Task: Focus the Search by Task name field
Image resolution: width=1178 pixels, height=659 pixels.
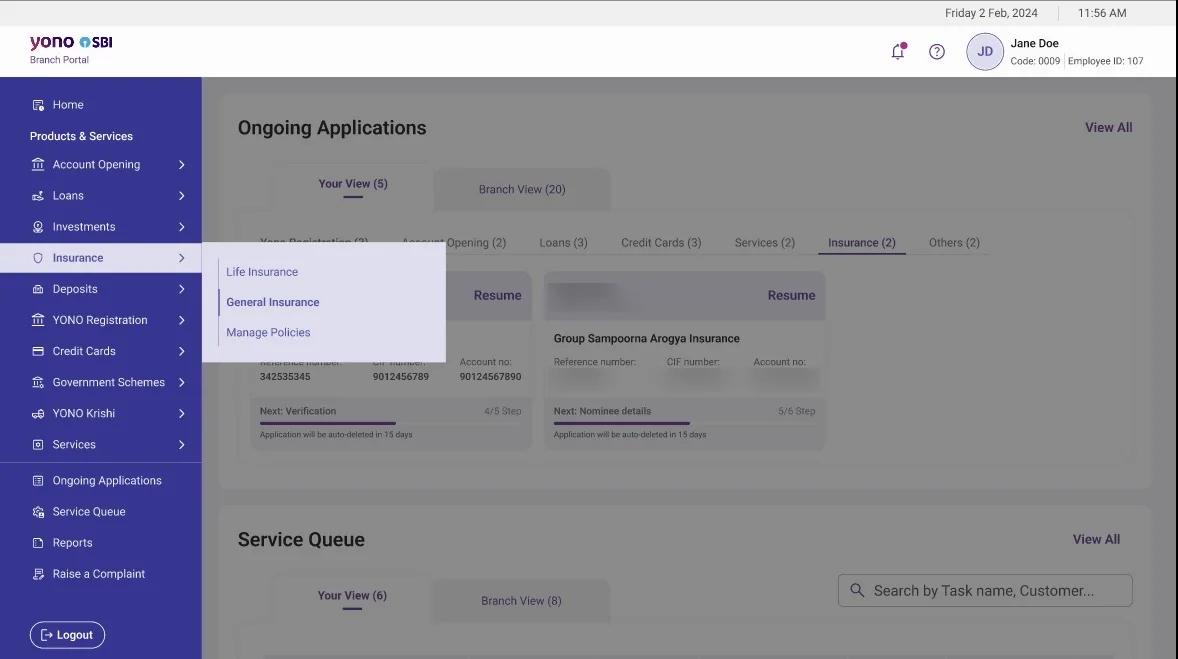Action: tap(985, 591)
